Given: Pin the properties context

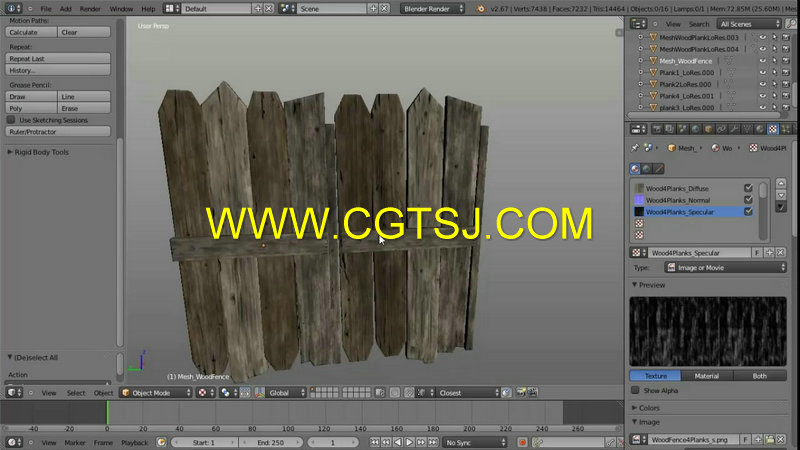Looking at the screenshot, I should pyautogui.click(x=635, y=148).
